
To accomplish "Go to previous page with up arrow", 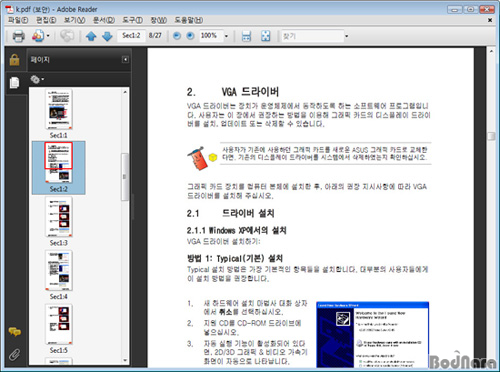I will (x=91, y=36).
